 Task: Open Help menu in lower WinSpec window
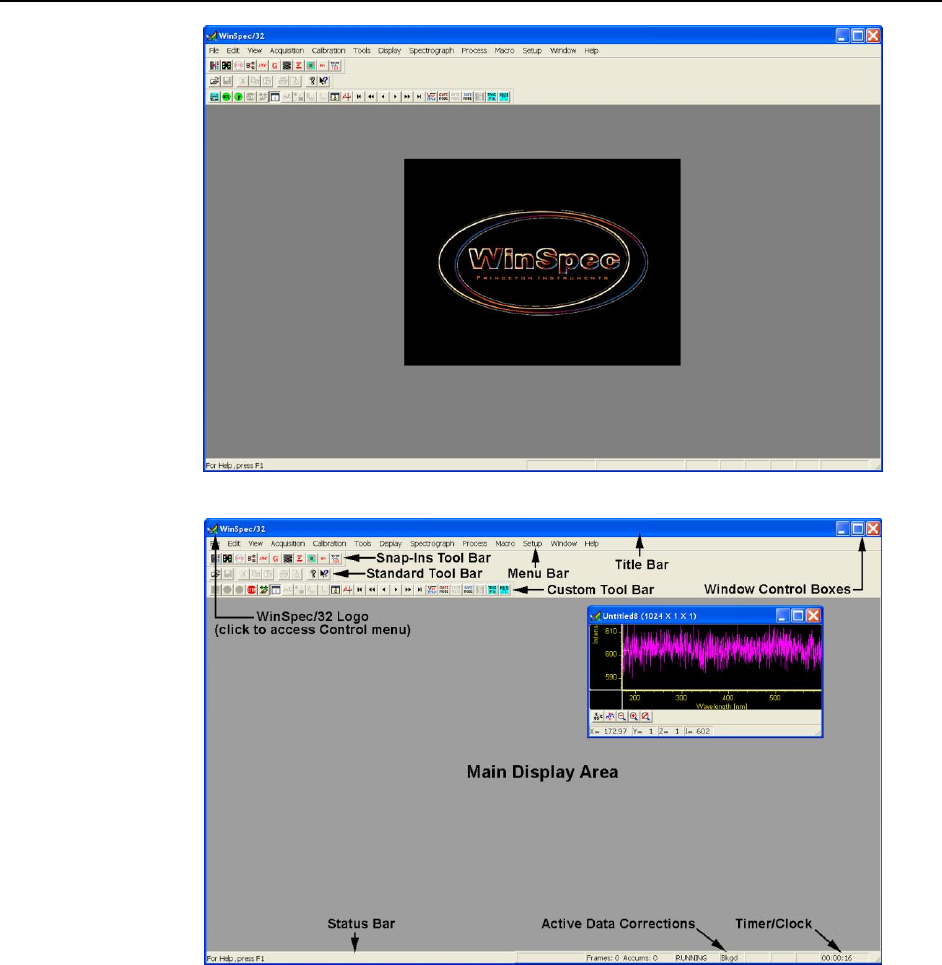(591, 543)
